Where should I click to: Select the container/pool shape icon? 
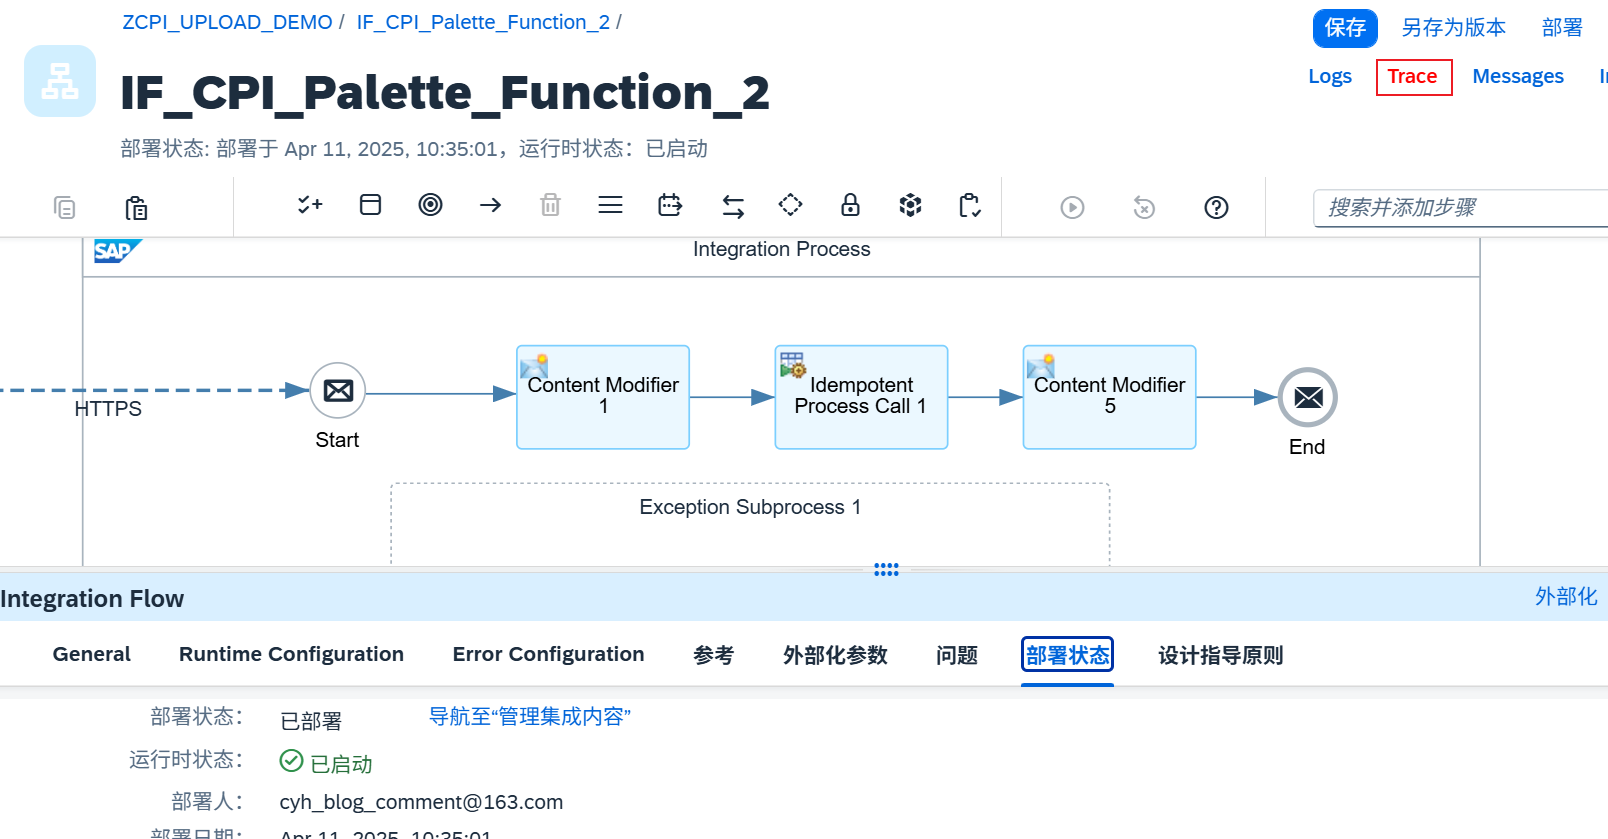click(370, 205)
